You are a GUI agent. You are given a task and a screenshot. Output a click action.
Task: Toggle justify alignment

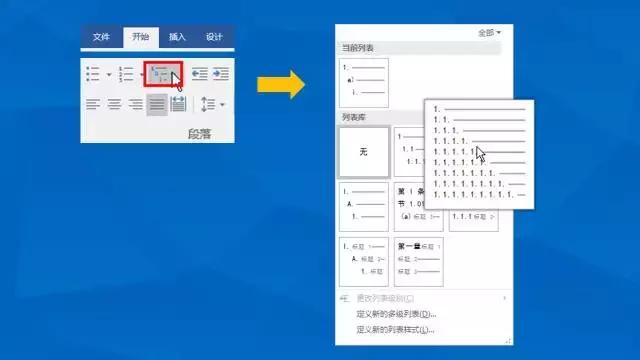(157, 104)
